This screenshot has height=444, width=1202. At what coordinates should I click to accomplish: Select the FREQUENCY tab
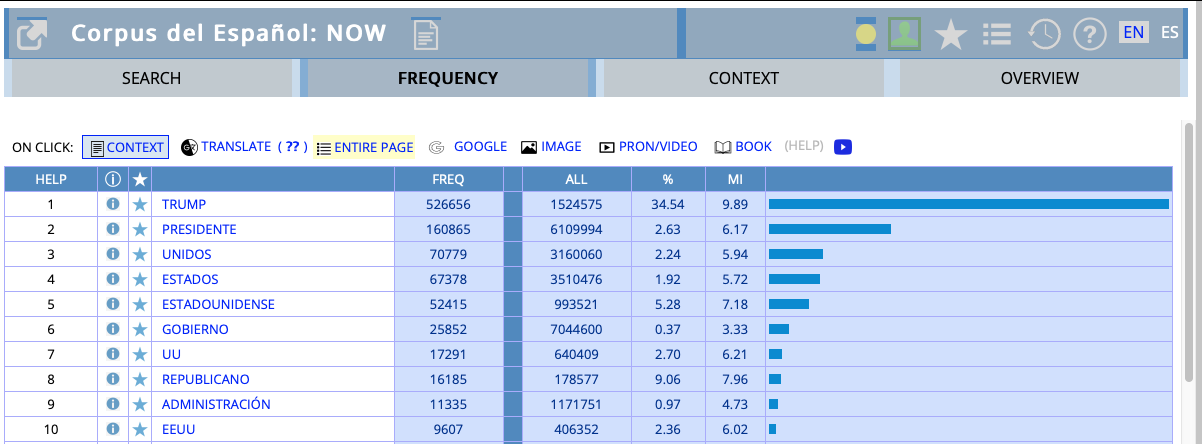(x=448, y=78)
